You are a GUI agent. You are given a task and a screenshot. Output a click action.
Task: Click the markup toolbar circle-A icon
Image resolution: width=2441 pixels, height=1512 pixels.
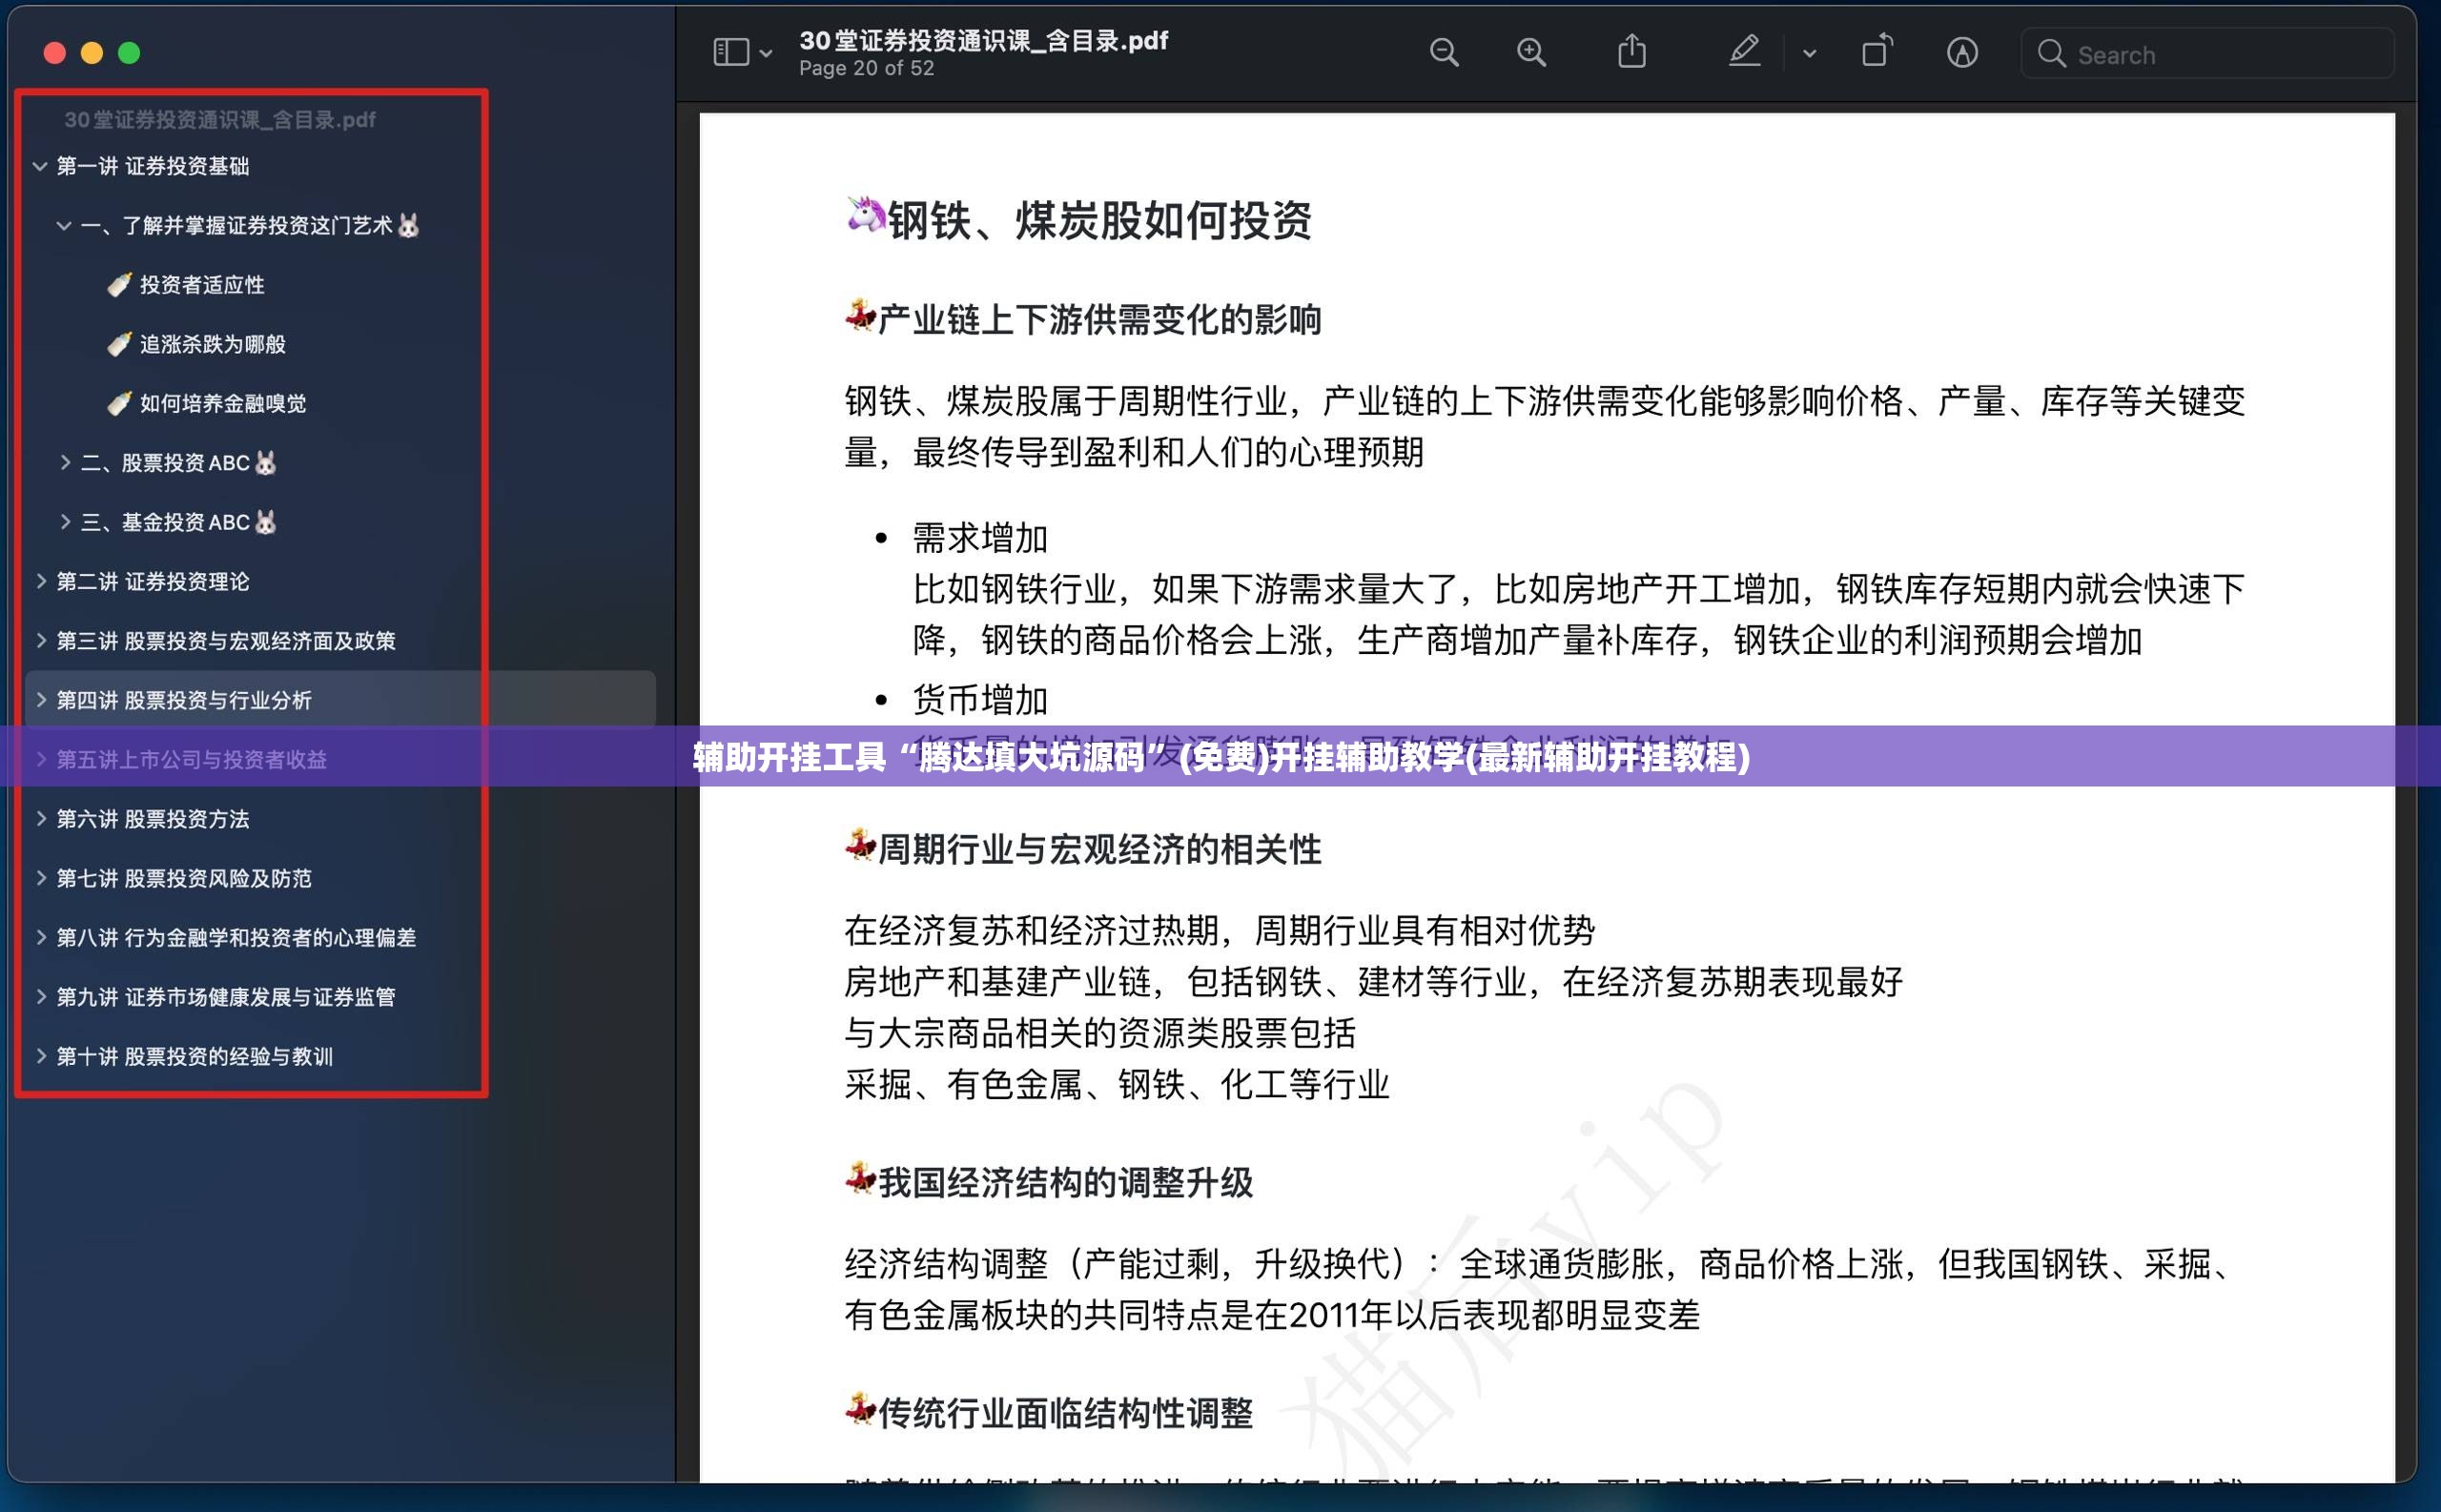point(1962,52)
